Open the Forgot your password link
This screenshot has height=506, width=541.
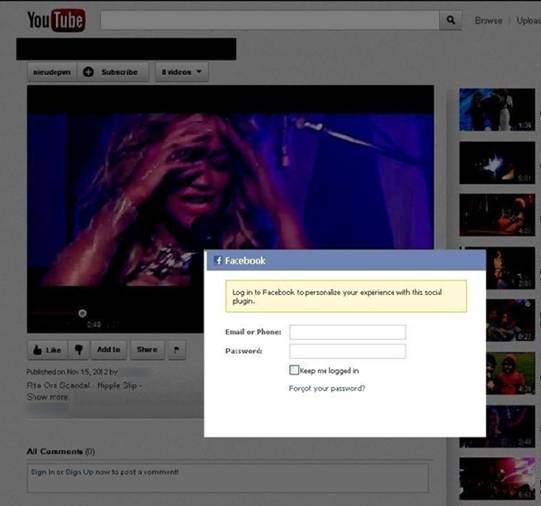point(327,388)
